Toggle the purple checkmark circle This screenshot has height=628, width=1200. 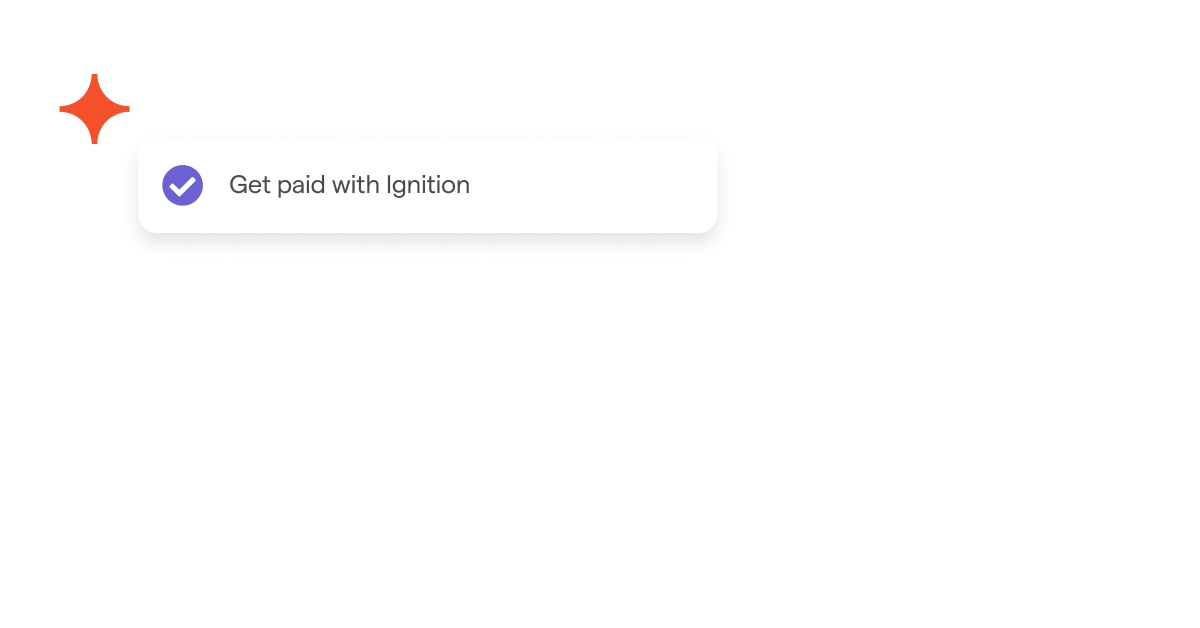coord(183,185)
